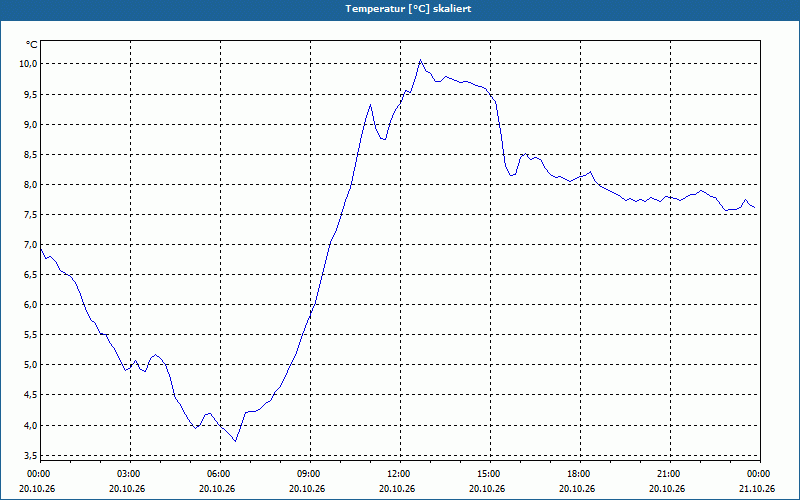The width and height of the screenshot is (800, 500).
Task: Click the '°C' unit label on the axis
Action: 31,45
